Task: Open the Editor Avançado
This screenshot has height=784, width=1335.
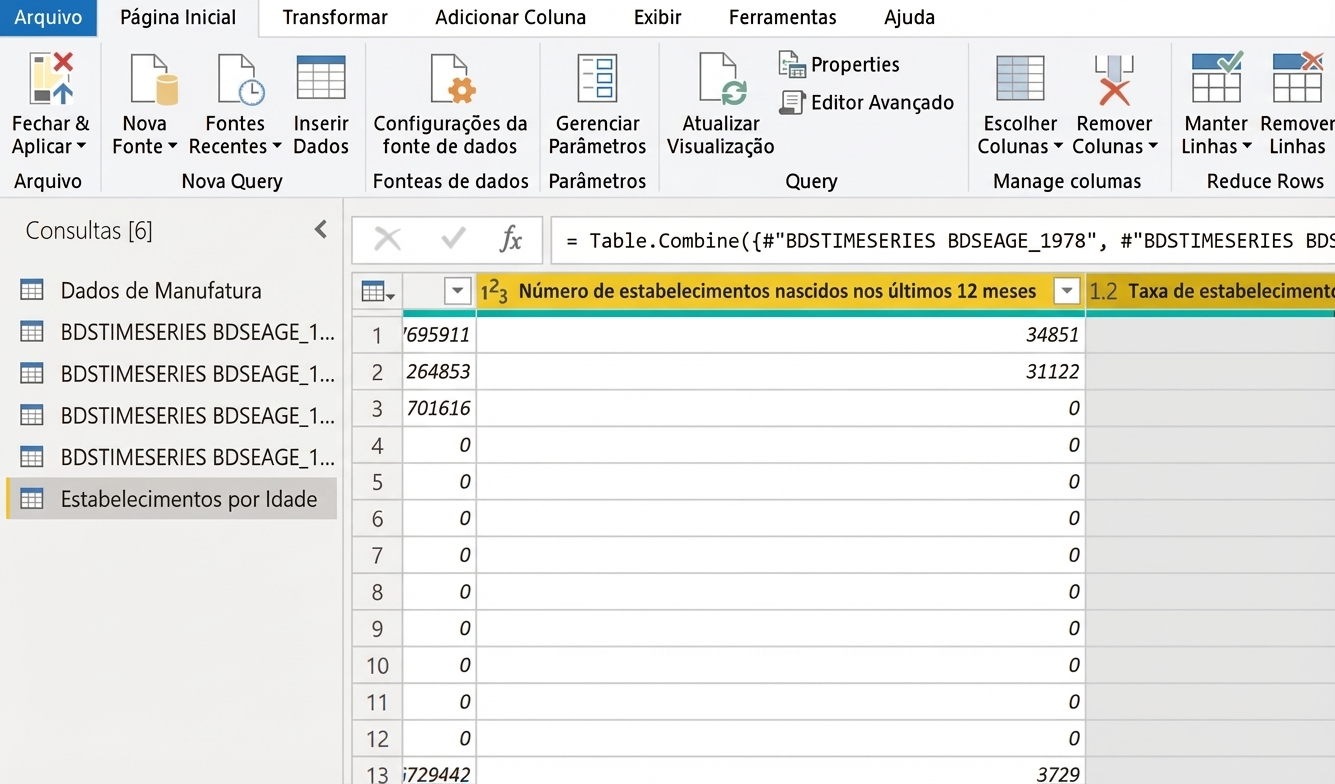Action: [867, 102]
